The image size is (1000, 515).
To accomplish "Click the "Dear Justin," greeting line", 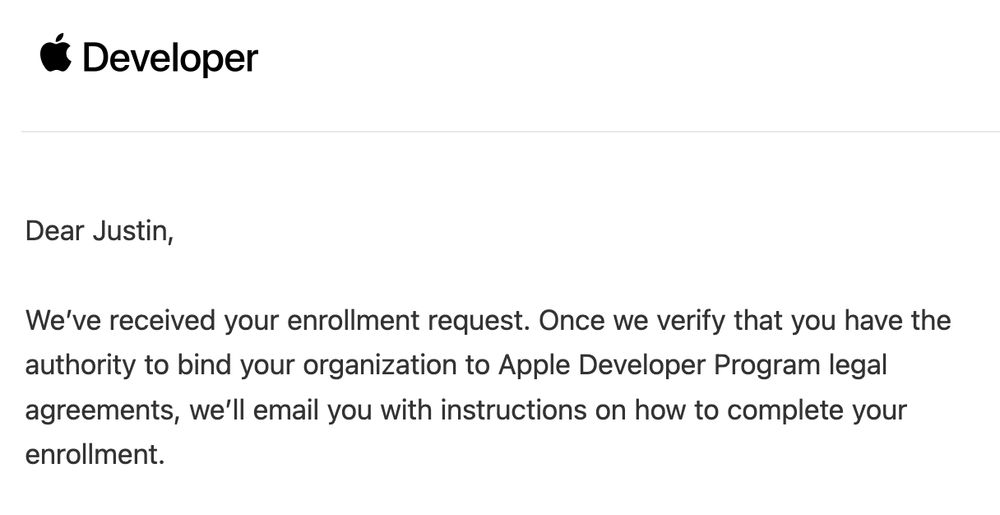I will coord(99,234).
